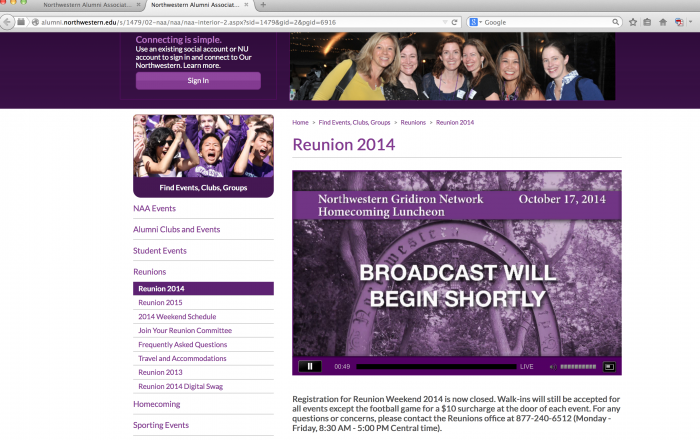The image size is (700, 440).
Task: Open Travel and Accommodations link
Action: (182, 358)
